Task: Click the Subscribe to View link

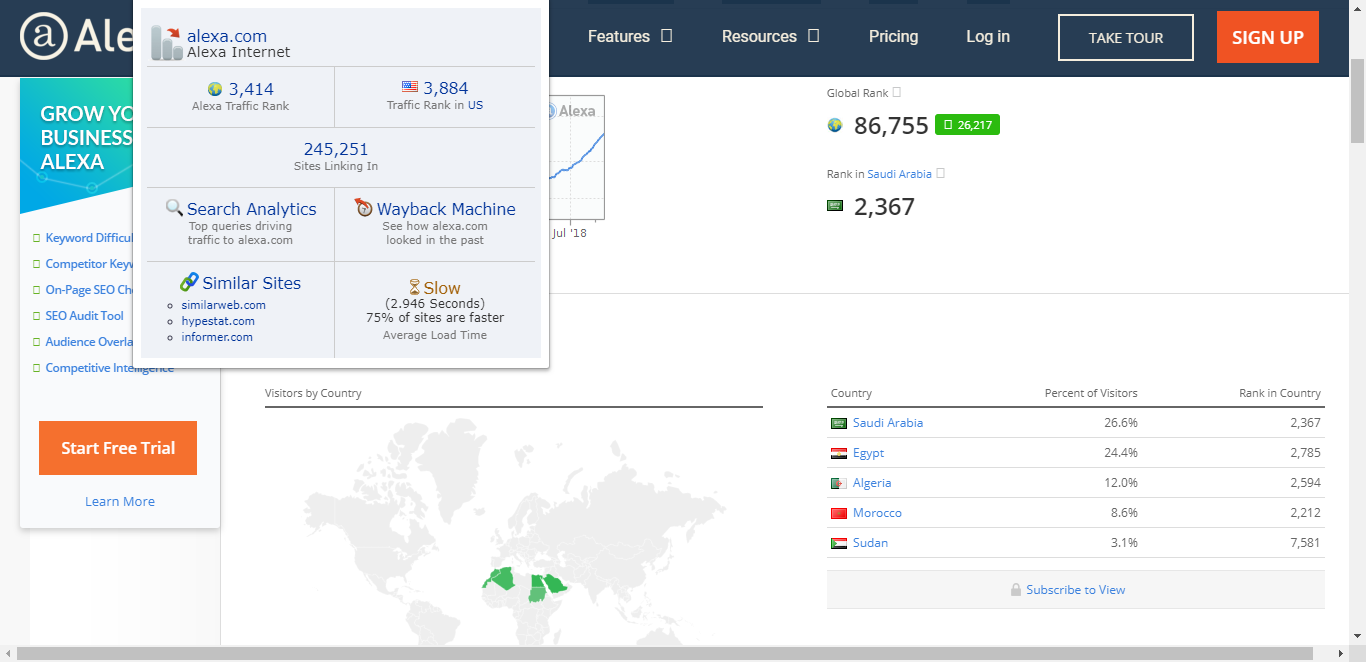Action: pyautogui.click(x=1076, y=590)
